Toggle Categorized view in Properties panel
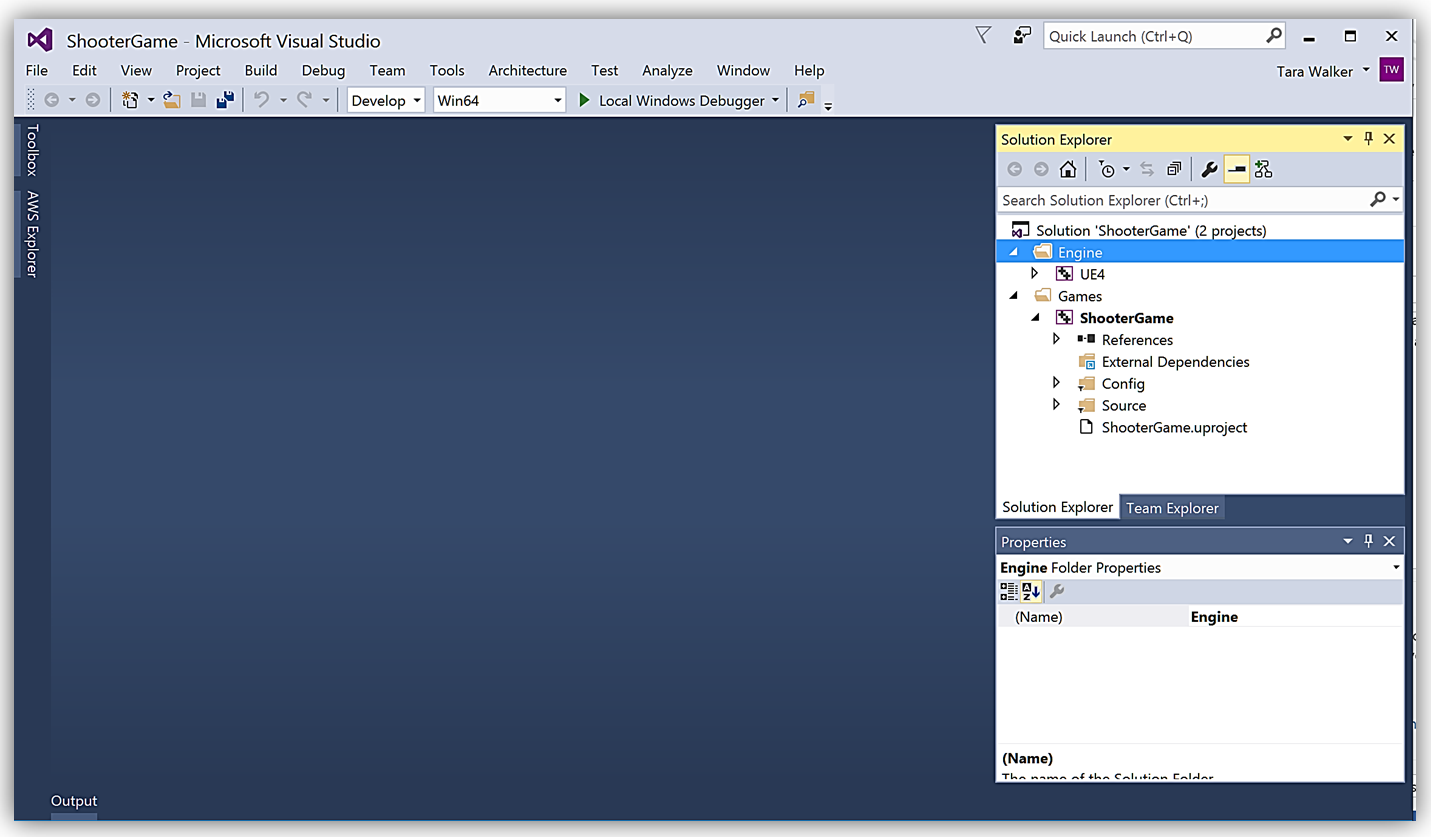Screen dimensions: 1431x837 pyautogui.click(x=1009, y=592)
